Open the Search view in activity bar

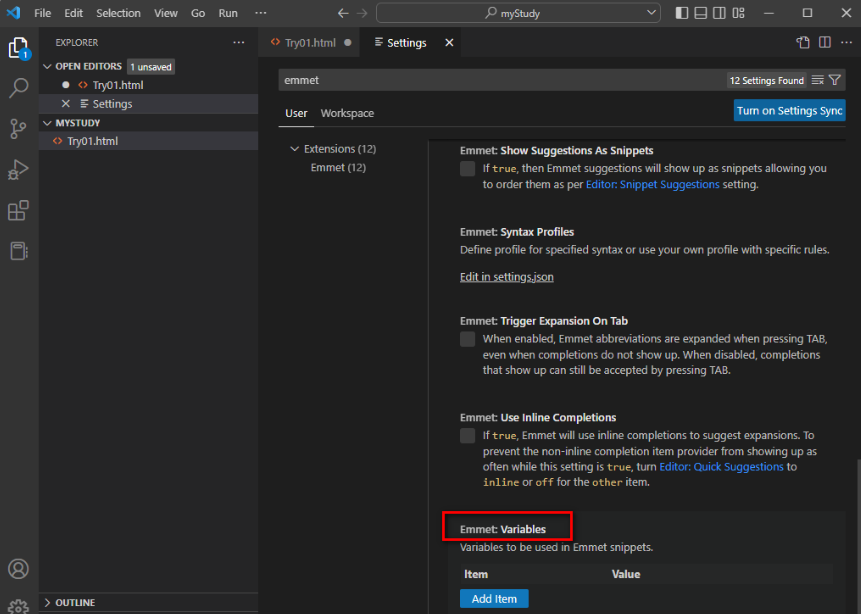click(19, 88)
